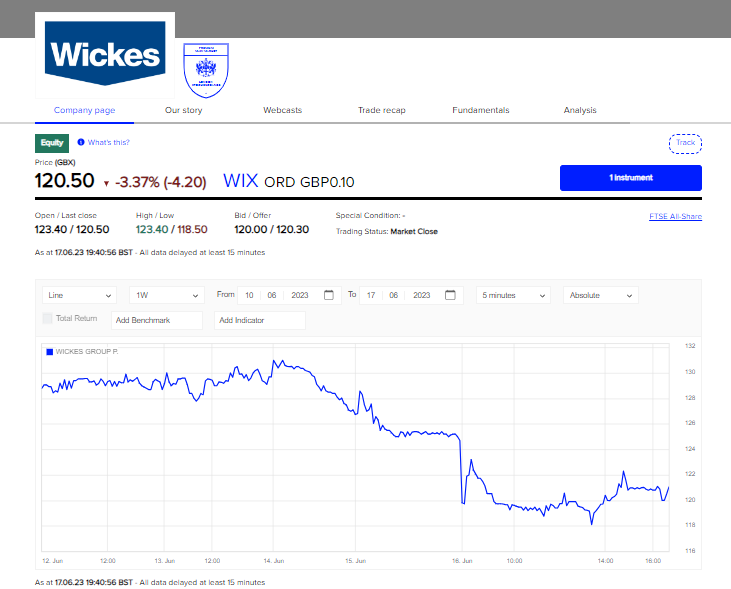Click the Market Close trading status text

(414, 231)
